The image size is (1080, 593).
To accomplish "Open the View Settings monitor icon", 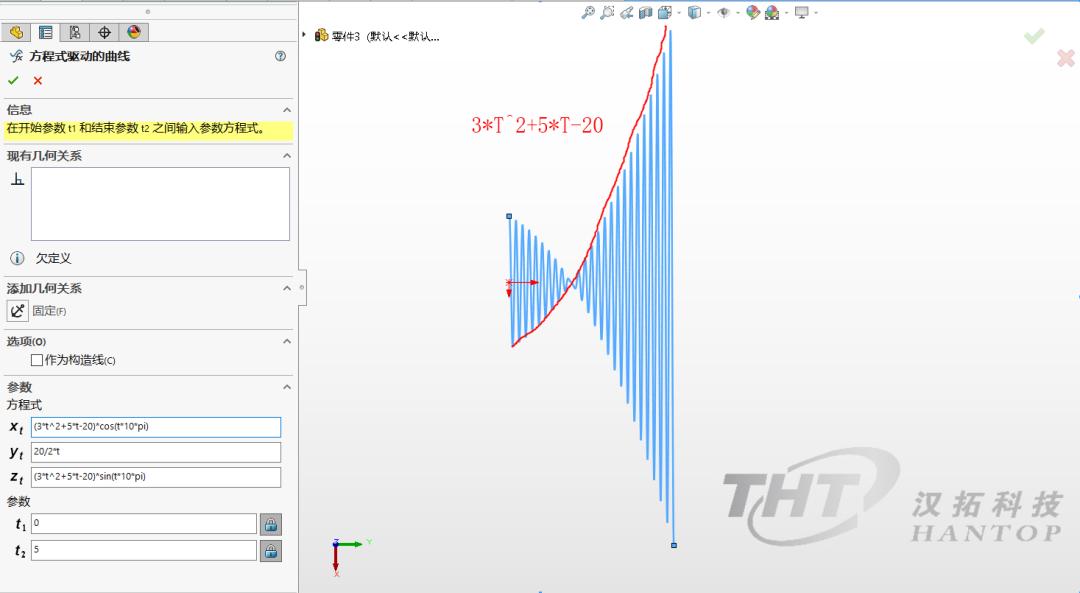I will pyautogui.click(x=802, y=12).
